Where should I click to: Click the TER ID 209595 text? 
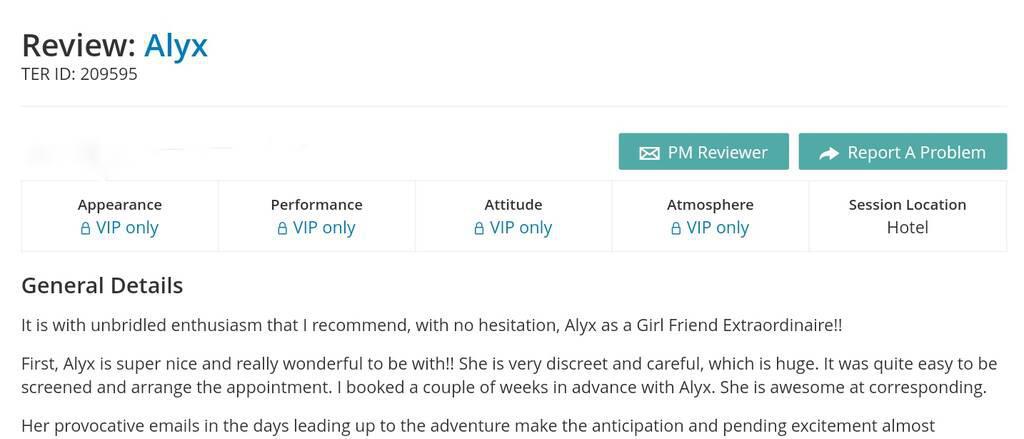coord(79,74)
